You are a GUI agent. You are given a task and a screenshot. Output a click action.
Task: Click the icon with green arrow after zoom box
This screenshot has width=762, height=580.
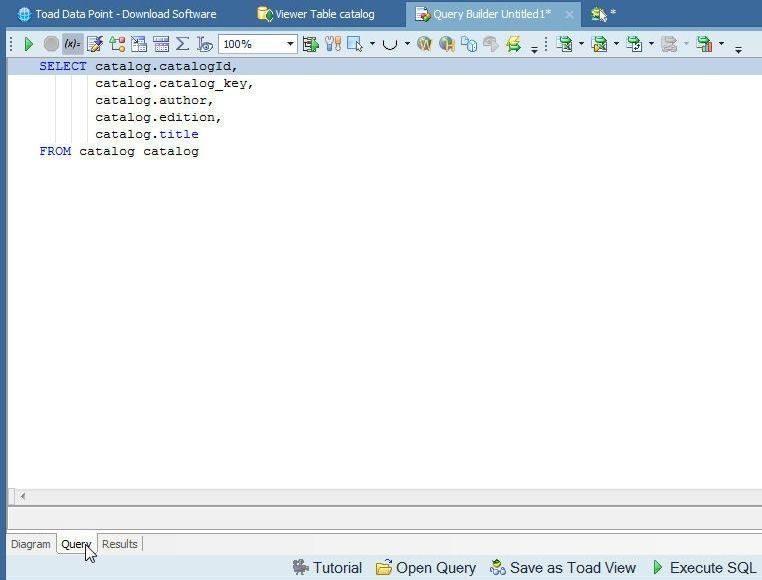point(311,44)
